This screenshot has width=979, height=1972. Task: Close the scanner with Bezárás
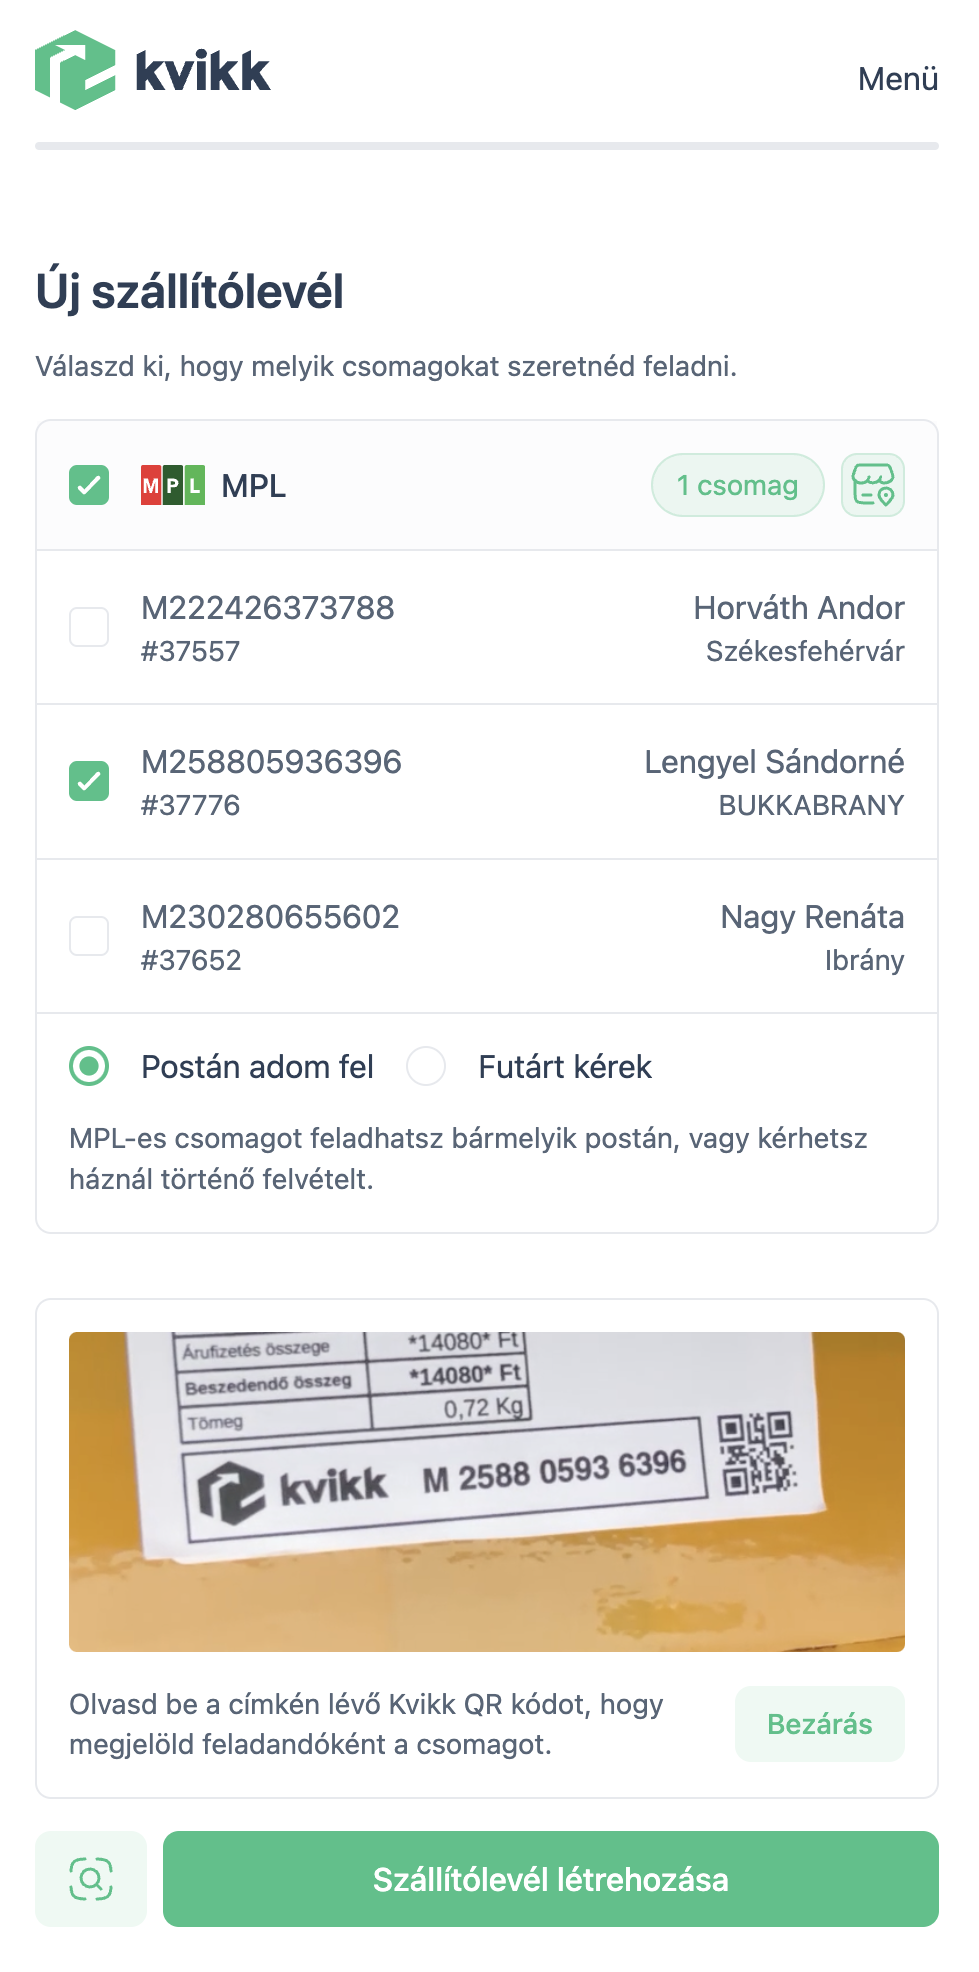coord(819,1724)
